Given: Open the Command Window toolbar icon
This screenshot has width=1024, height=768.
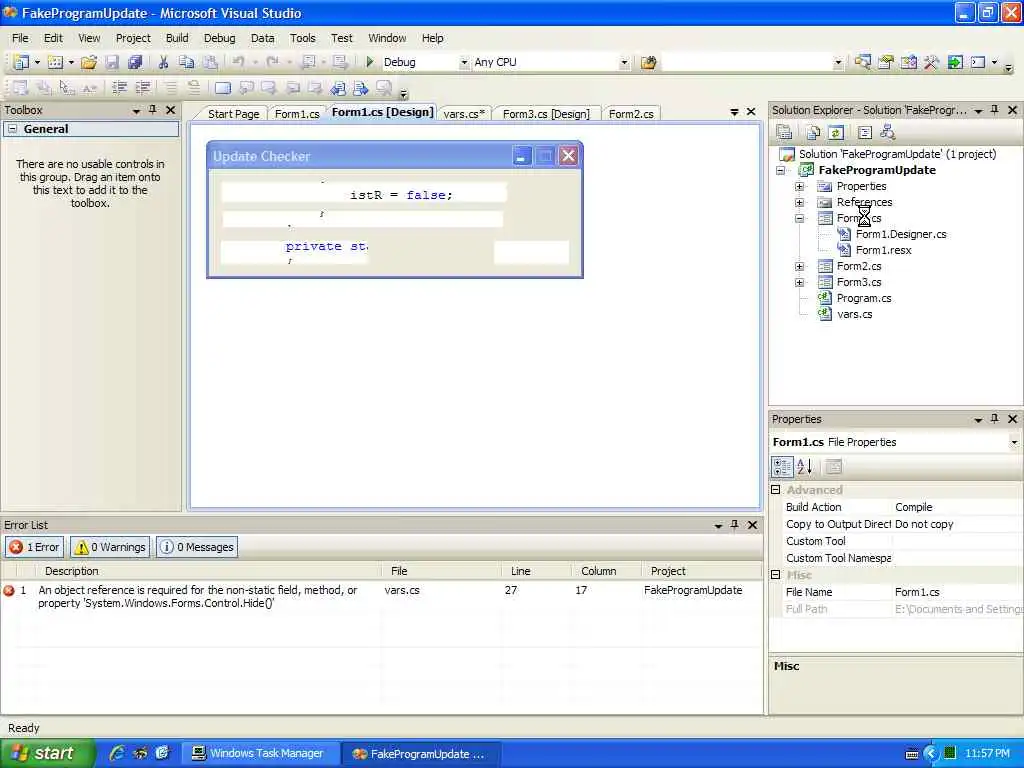Looking at the screenshot, I should click(x=978, y=63).
